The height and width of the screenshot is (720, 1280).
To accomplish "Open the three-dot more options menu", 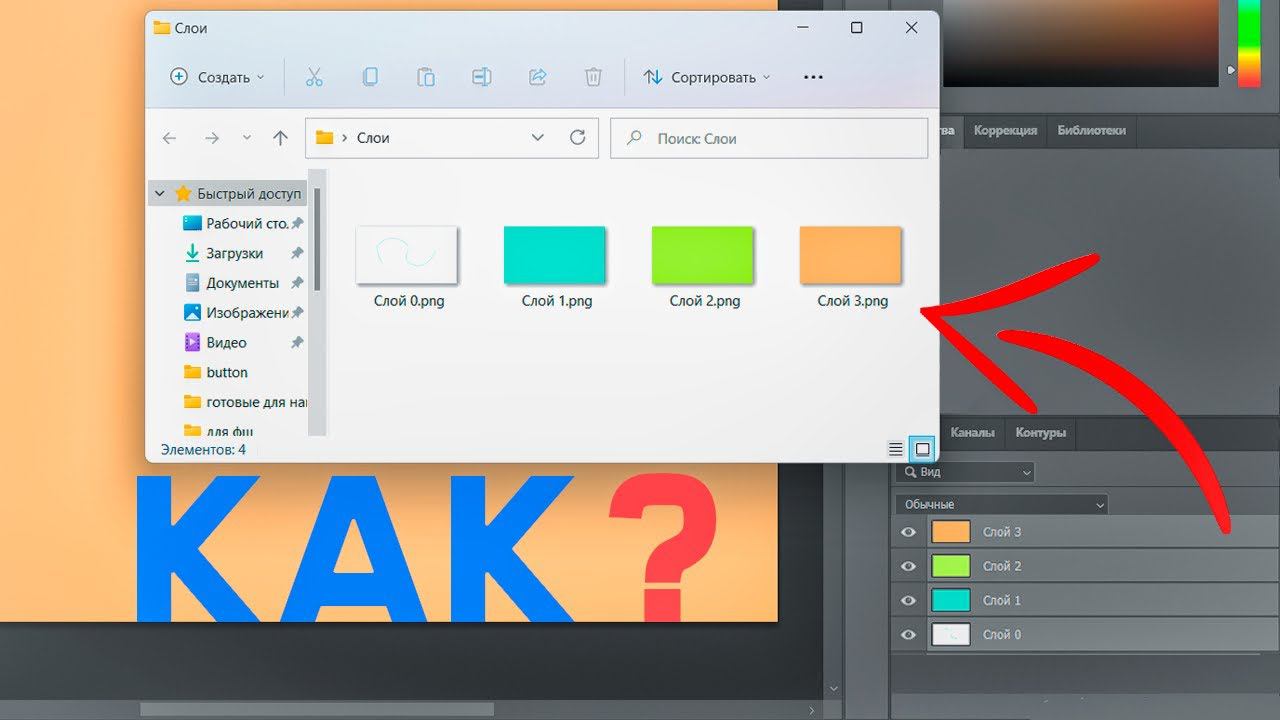I will click(x=813, y=77).
